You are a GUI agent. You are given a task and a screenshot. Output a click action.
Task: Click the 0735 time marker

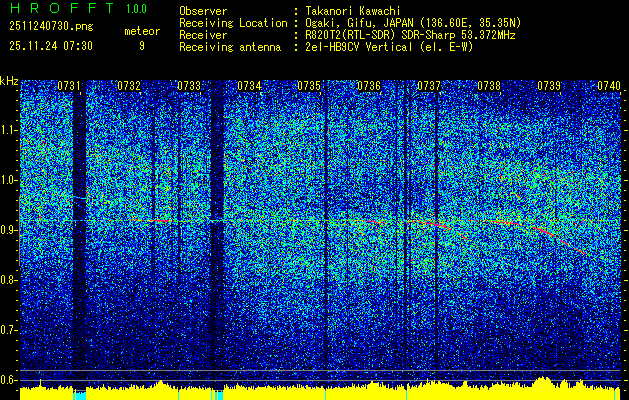pyautogui.click(x=309, y=86)
